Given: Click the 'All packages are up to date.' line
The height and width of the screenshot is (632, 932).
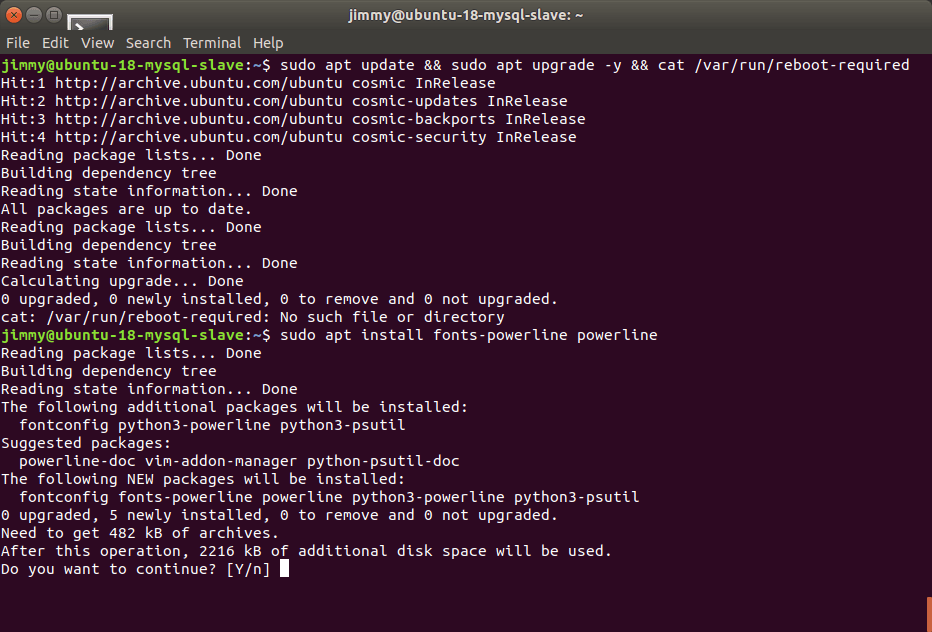Looking at the screenshot, I should [126, 209].
